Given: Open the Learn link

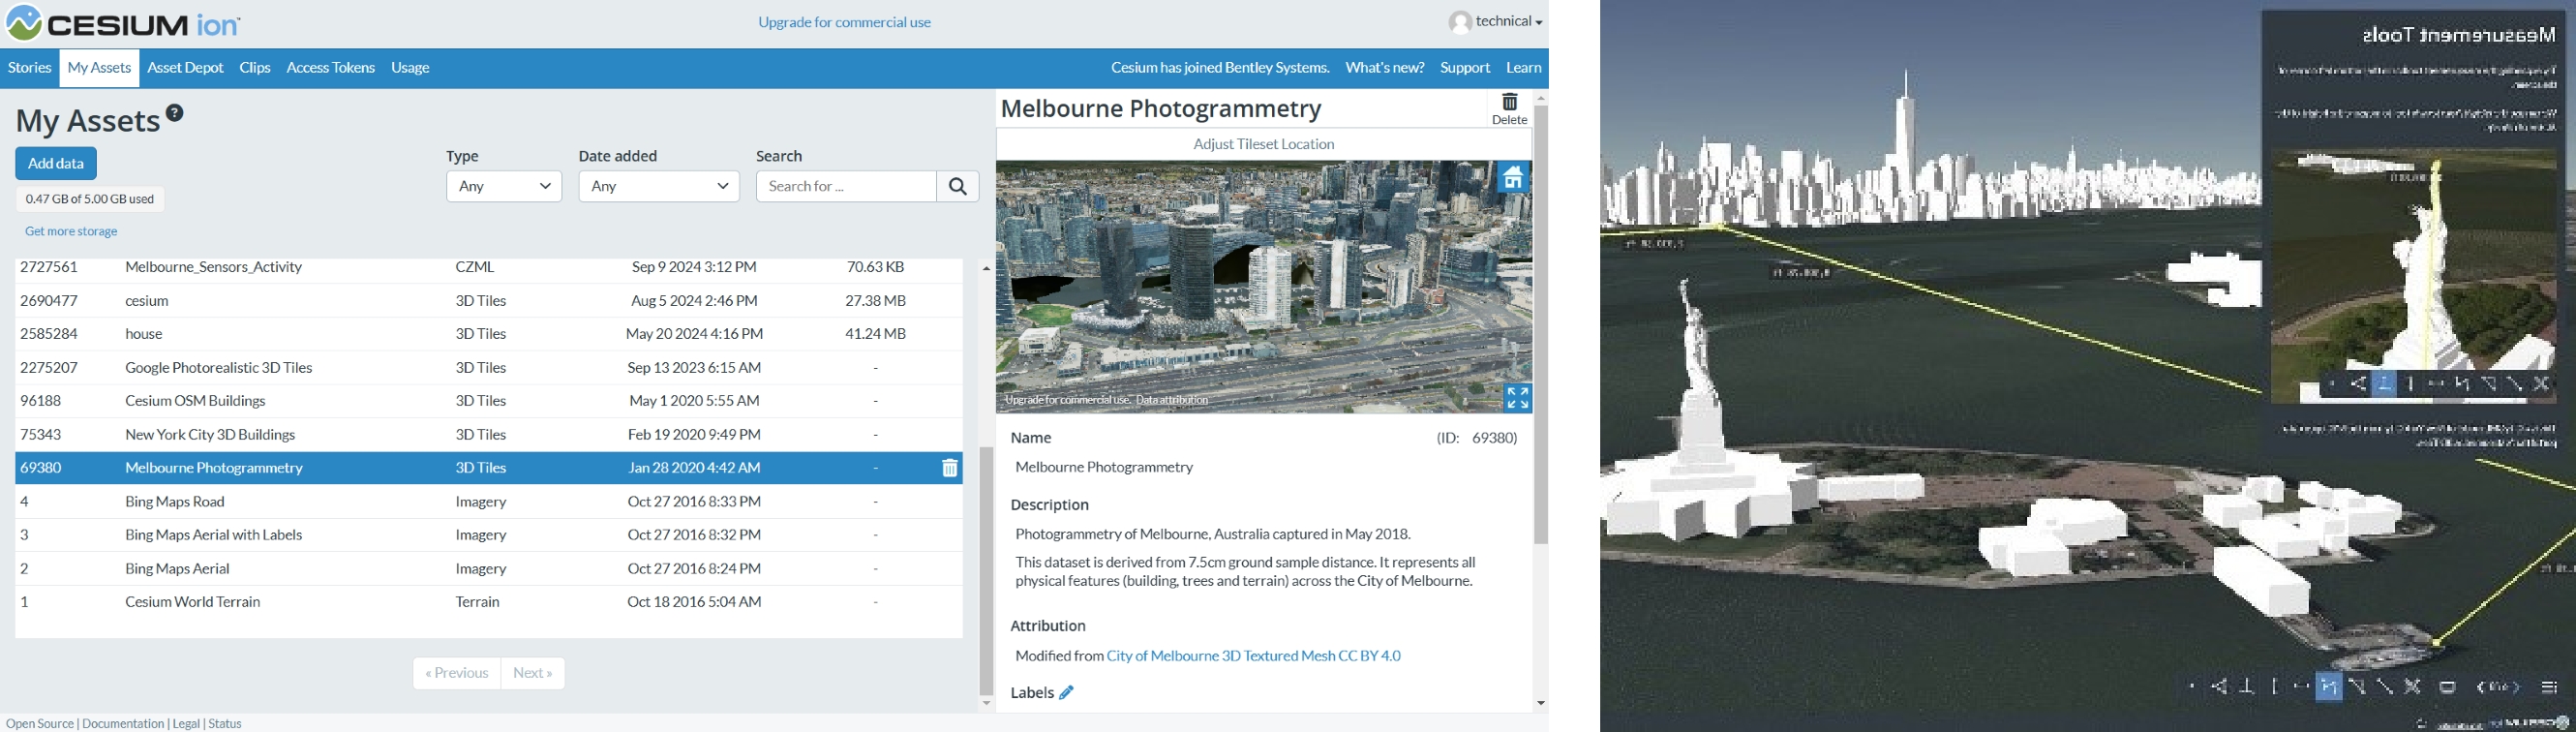Looking at the screenshot, I should click(x=1524, y=68).
